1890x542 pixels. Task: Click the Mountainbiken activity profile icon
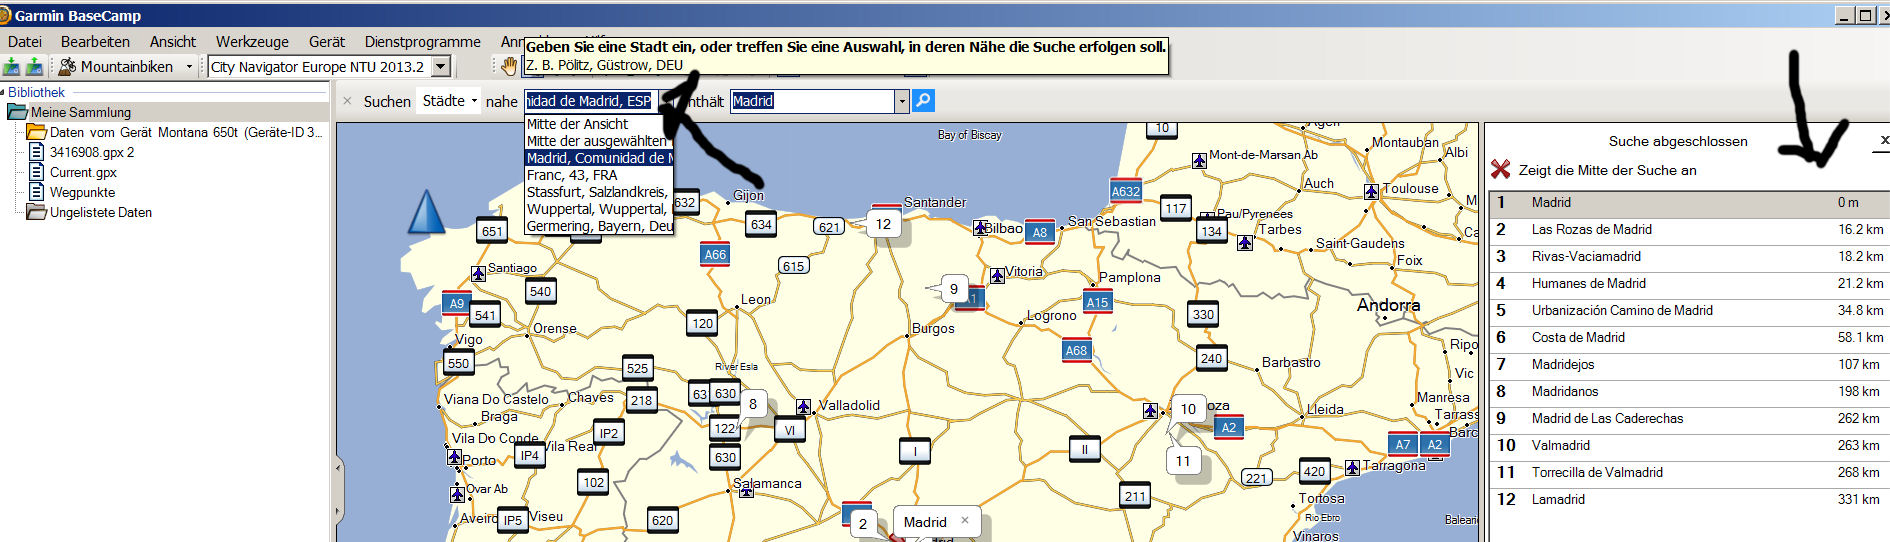[x=68, y=67]
